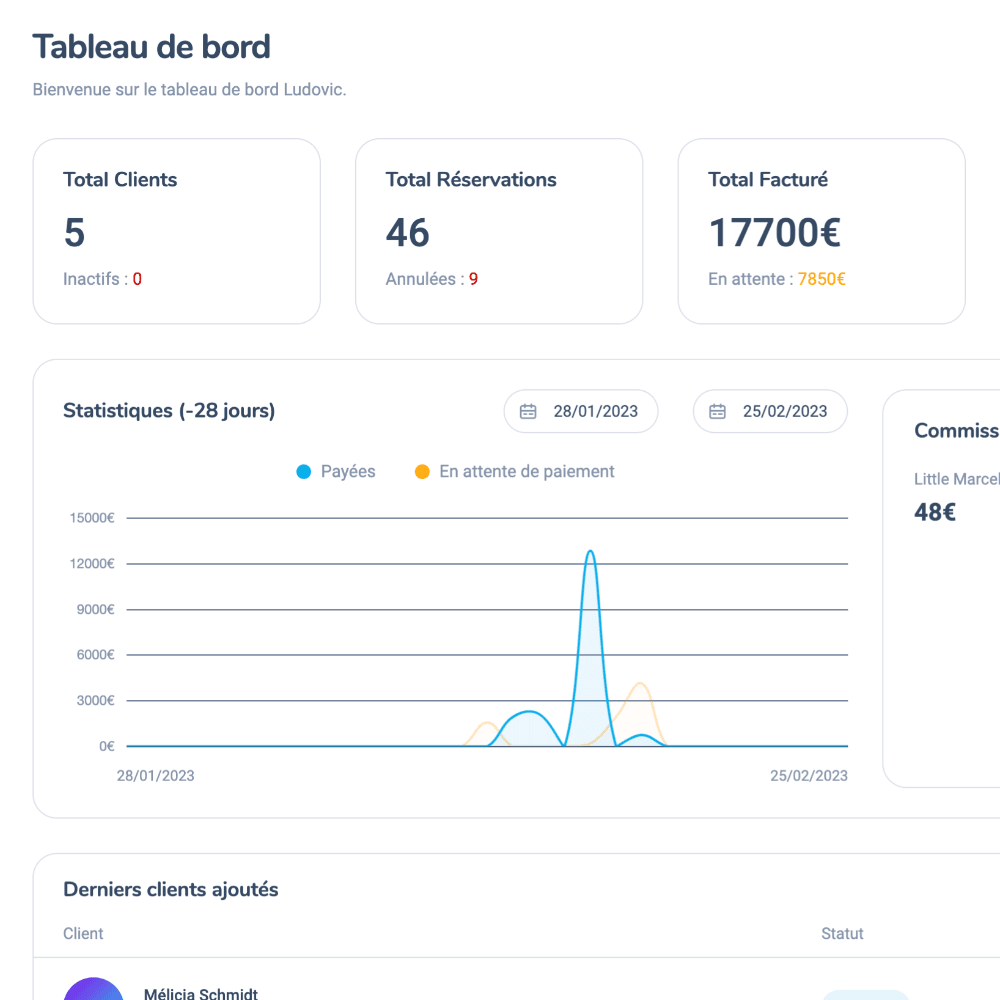Open the Total Clients card
The width and height of the screenshot is (1000, 1000).
(177, 232)
